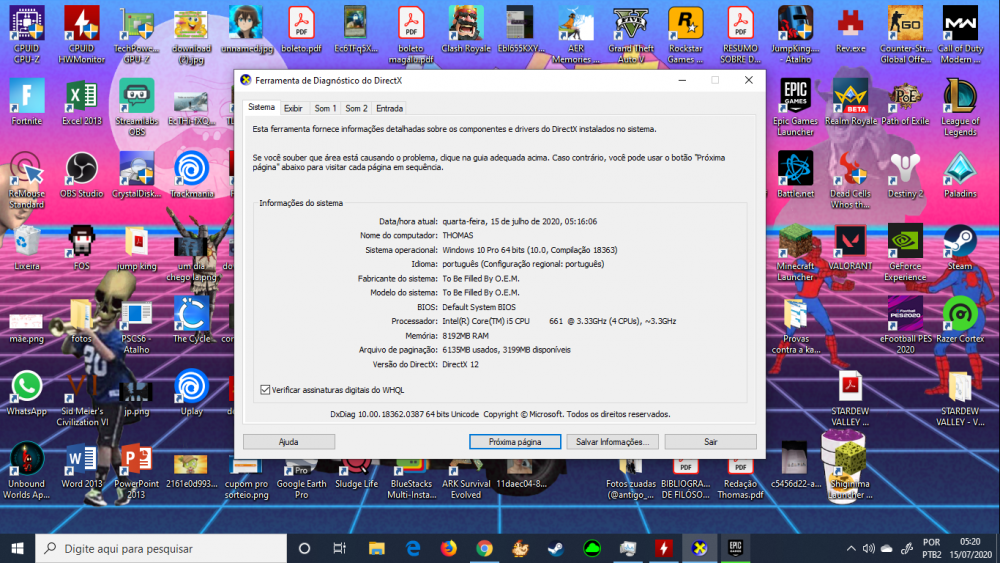The height and width of the screenshot is (563, 1000).
Task: Open OBS Studio desktop shortcut
Action: 82,175
